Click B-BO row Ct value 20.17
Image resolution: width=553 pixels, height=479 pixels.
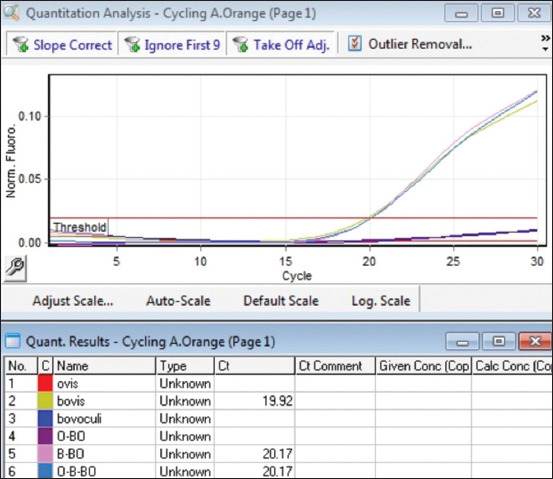[x=278, y=454]
